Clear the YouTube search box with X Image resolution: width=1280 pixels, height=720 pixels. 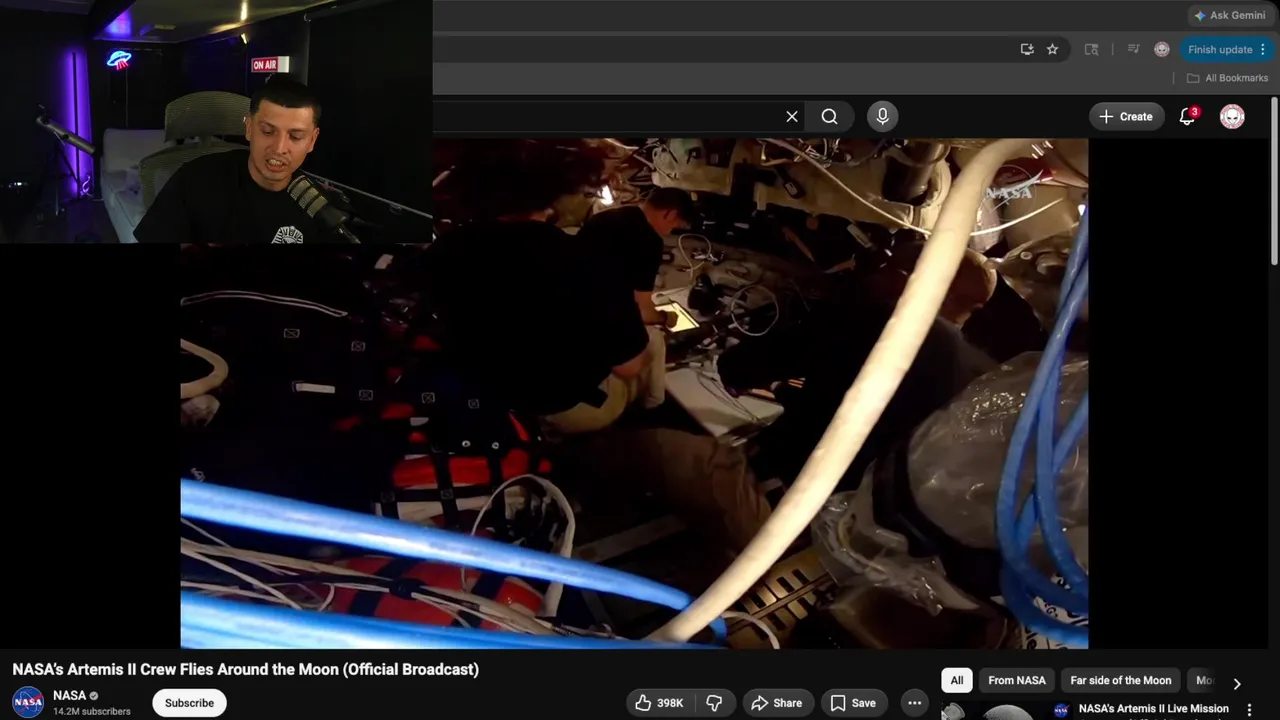792,116
